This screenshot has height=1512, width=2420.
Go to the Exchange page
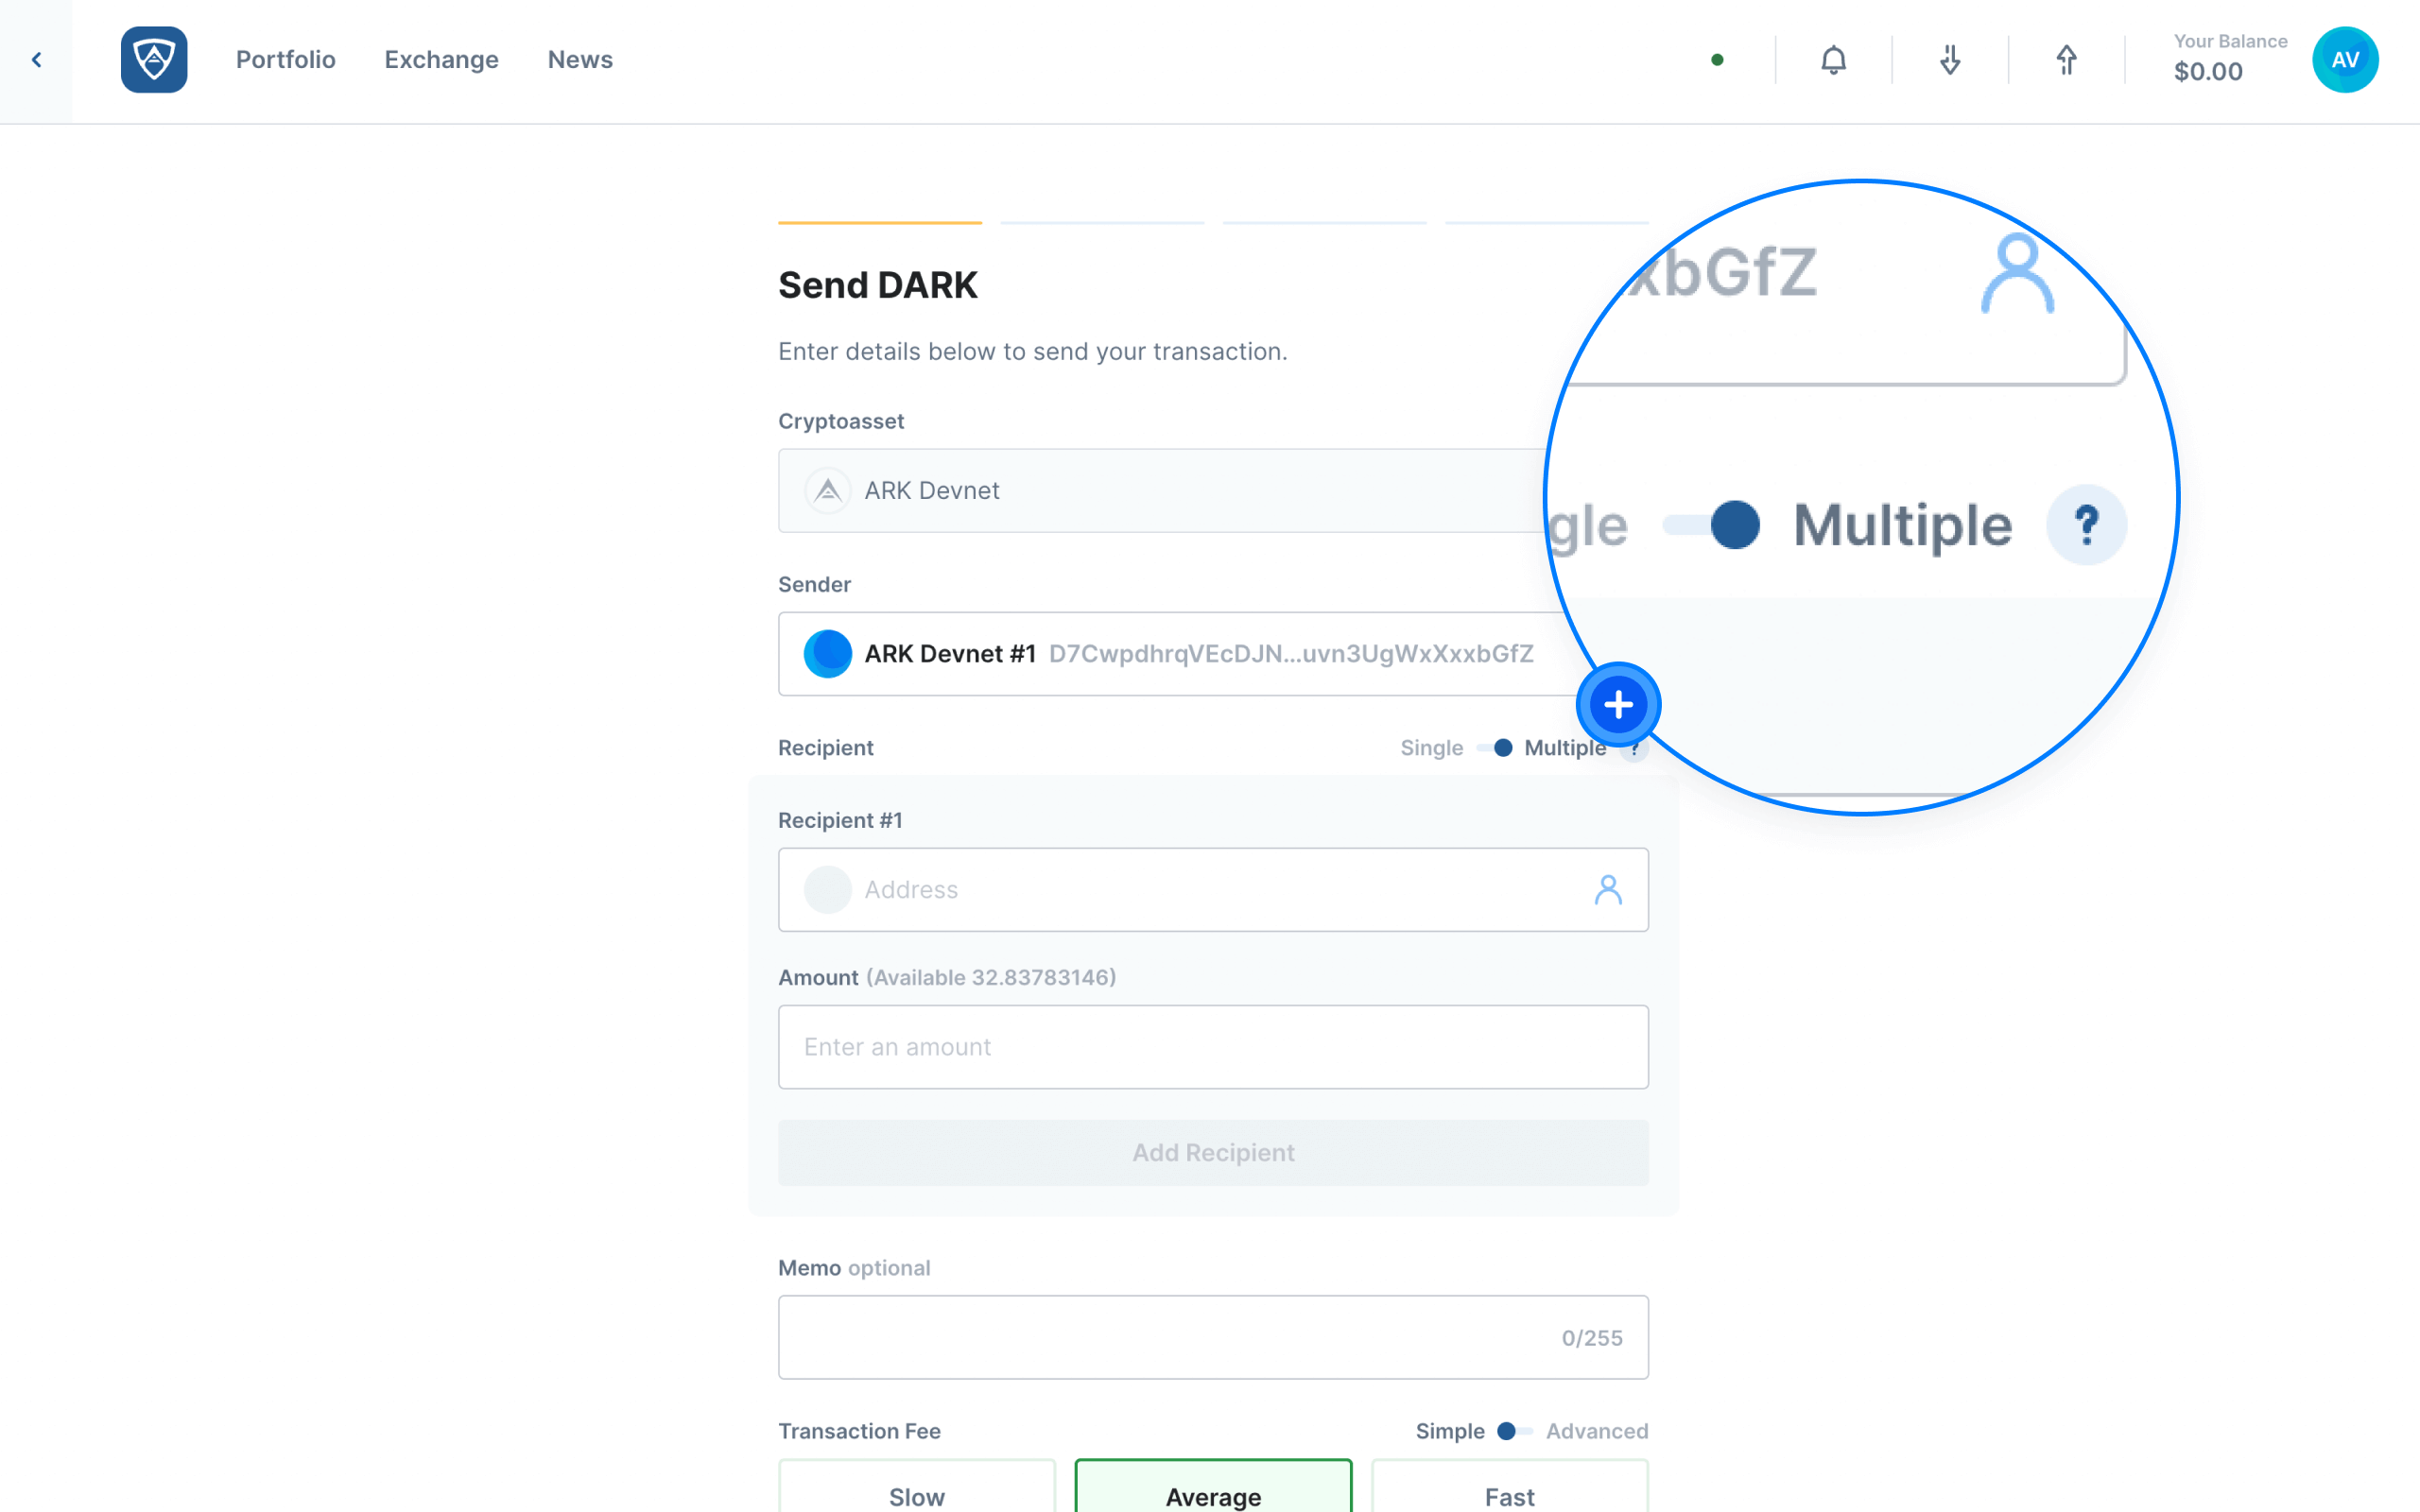pos(441,60)
